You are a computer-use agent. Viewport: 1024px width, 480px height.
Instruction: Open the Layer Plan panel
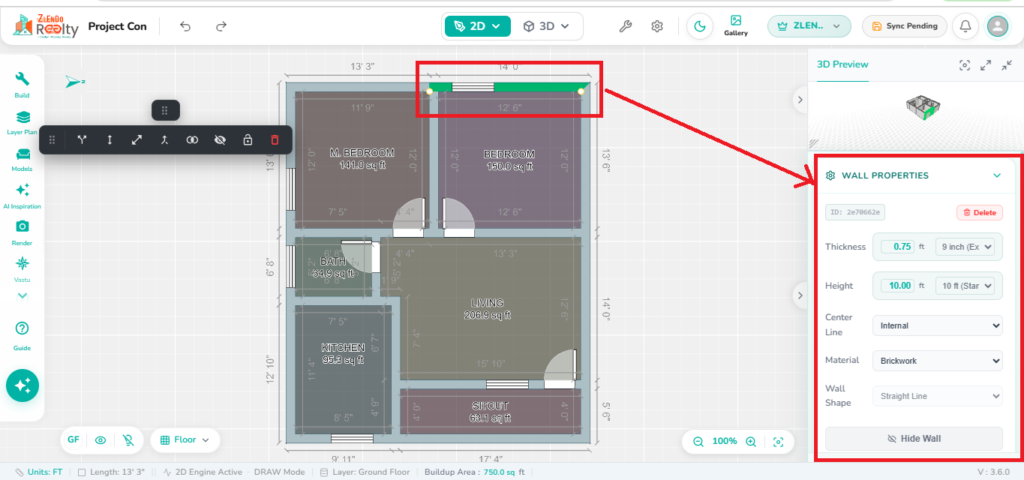pos(22,121)
